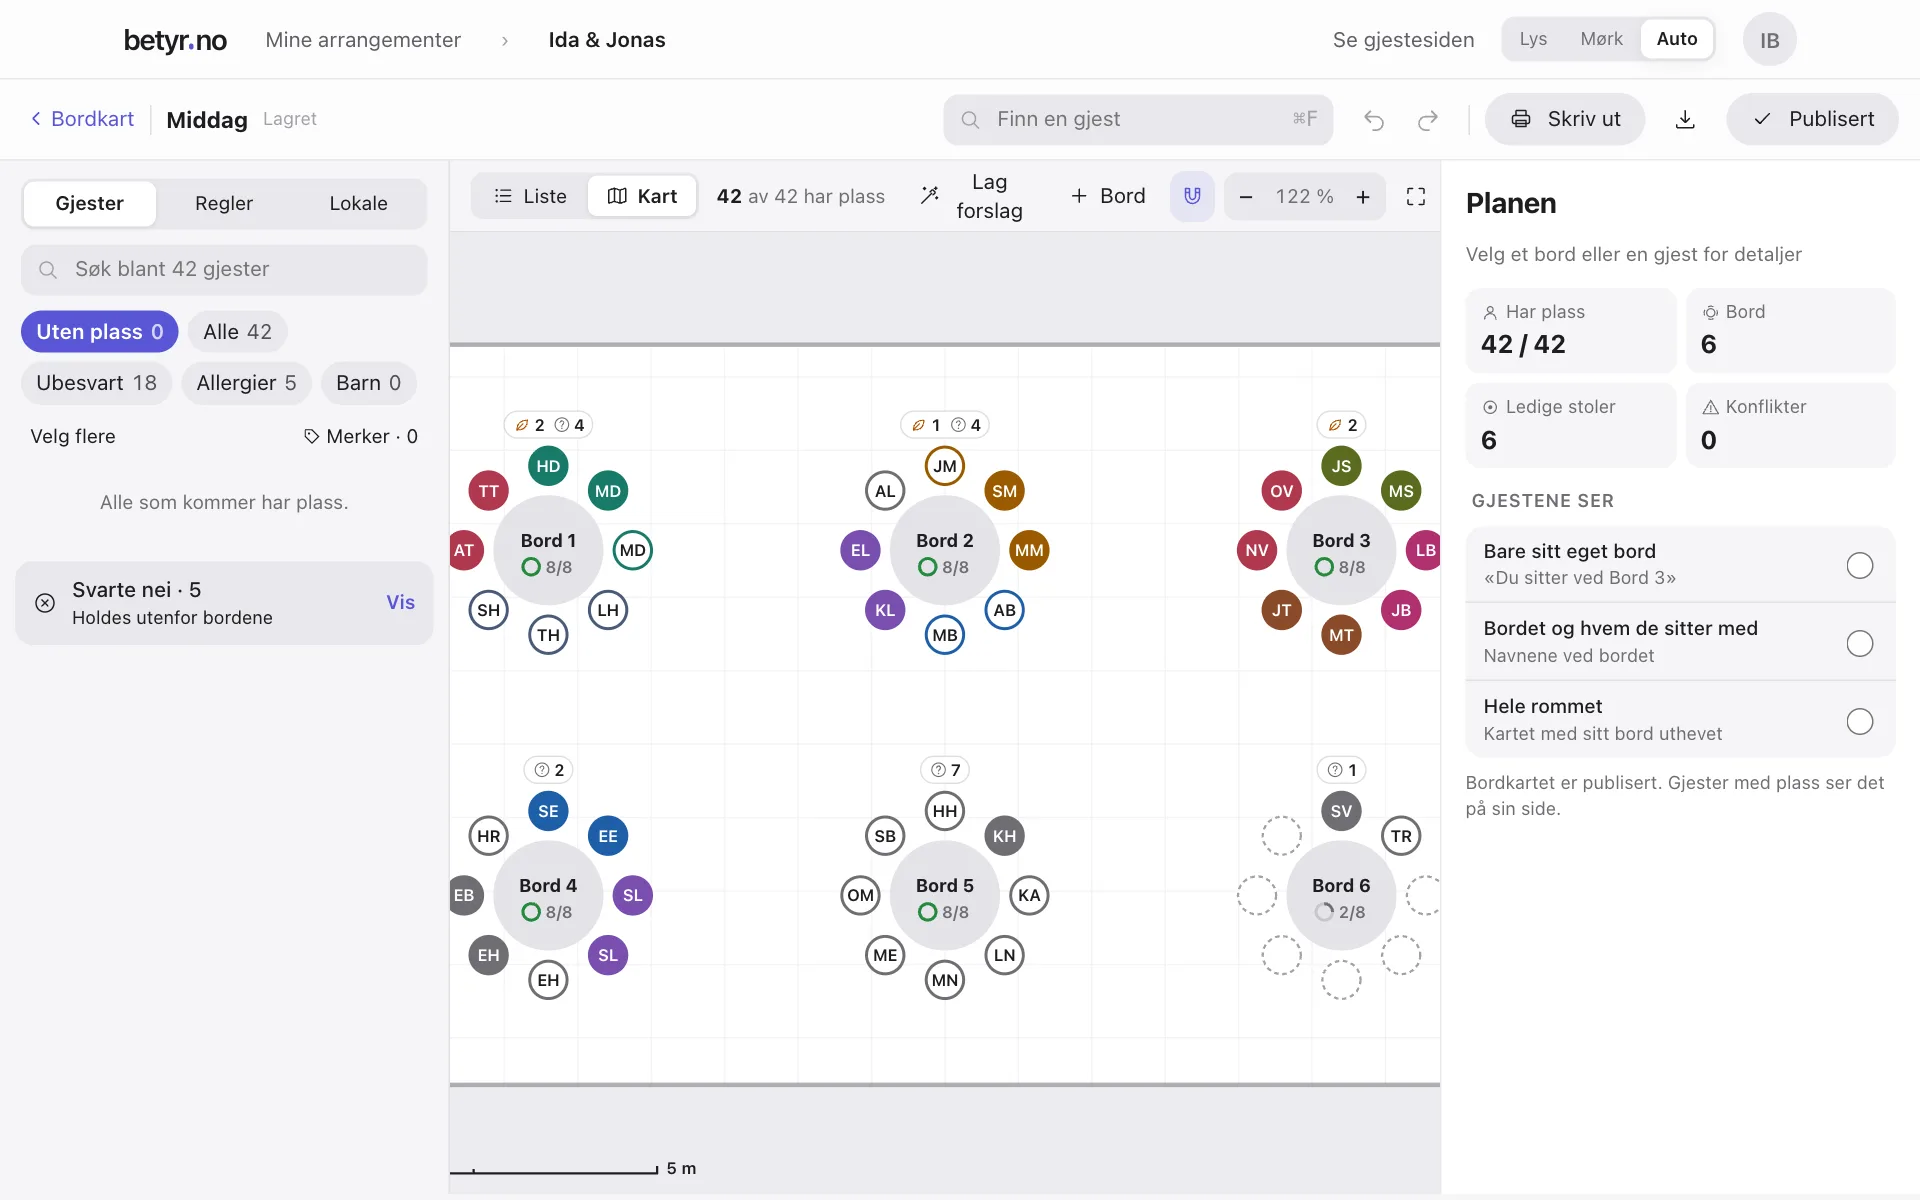Viewport: 1920px width, 1200px height.
Task: Switch theme to Mørk
Action: point(1601,39)
